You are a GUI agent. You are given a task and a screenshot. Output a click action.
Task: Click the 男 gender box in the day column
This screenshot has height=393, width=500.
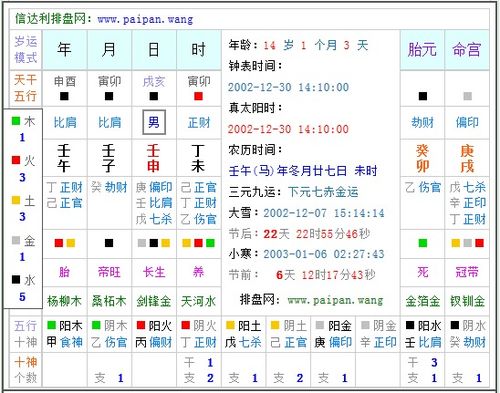[x=154, y=122]
